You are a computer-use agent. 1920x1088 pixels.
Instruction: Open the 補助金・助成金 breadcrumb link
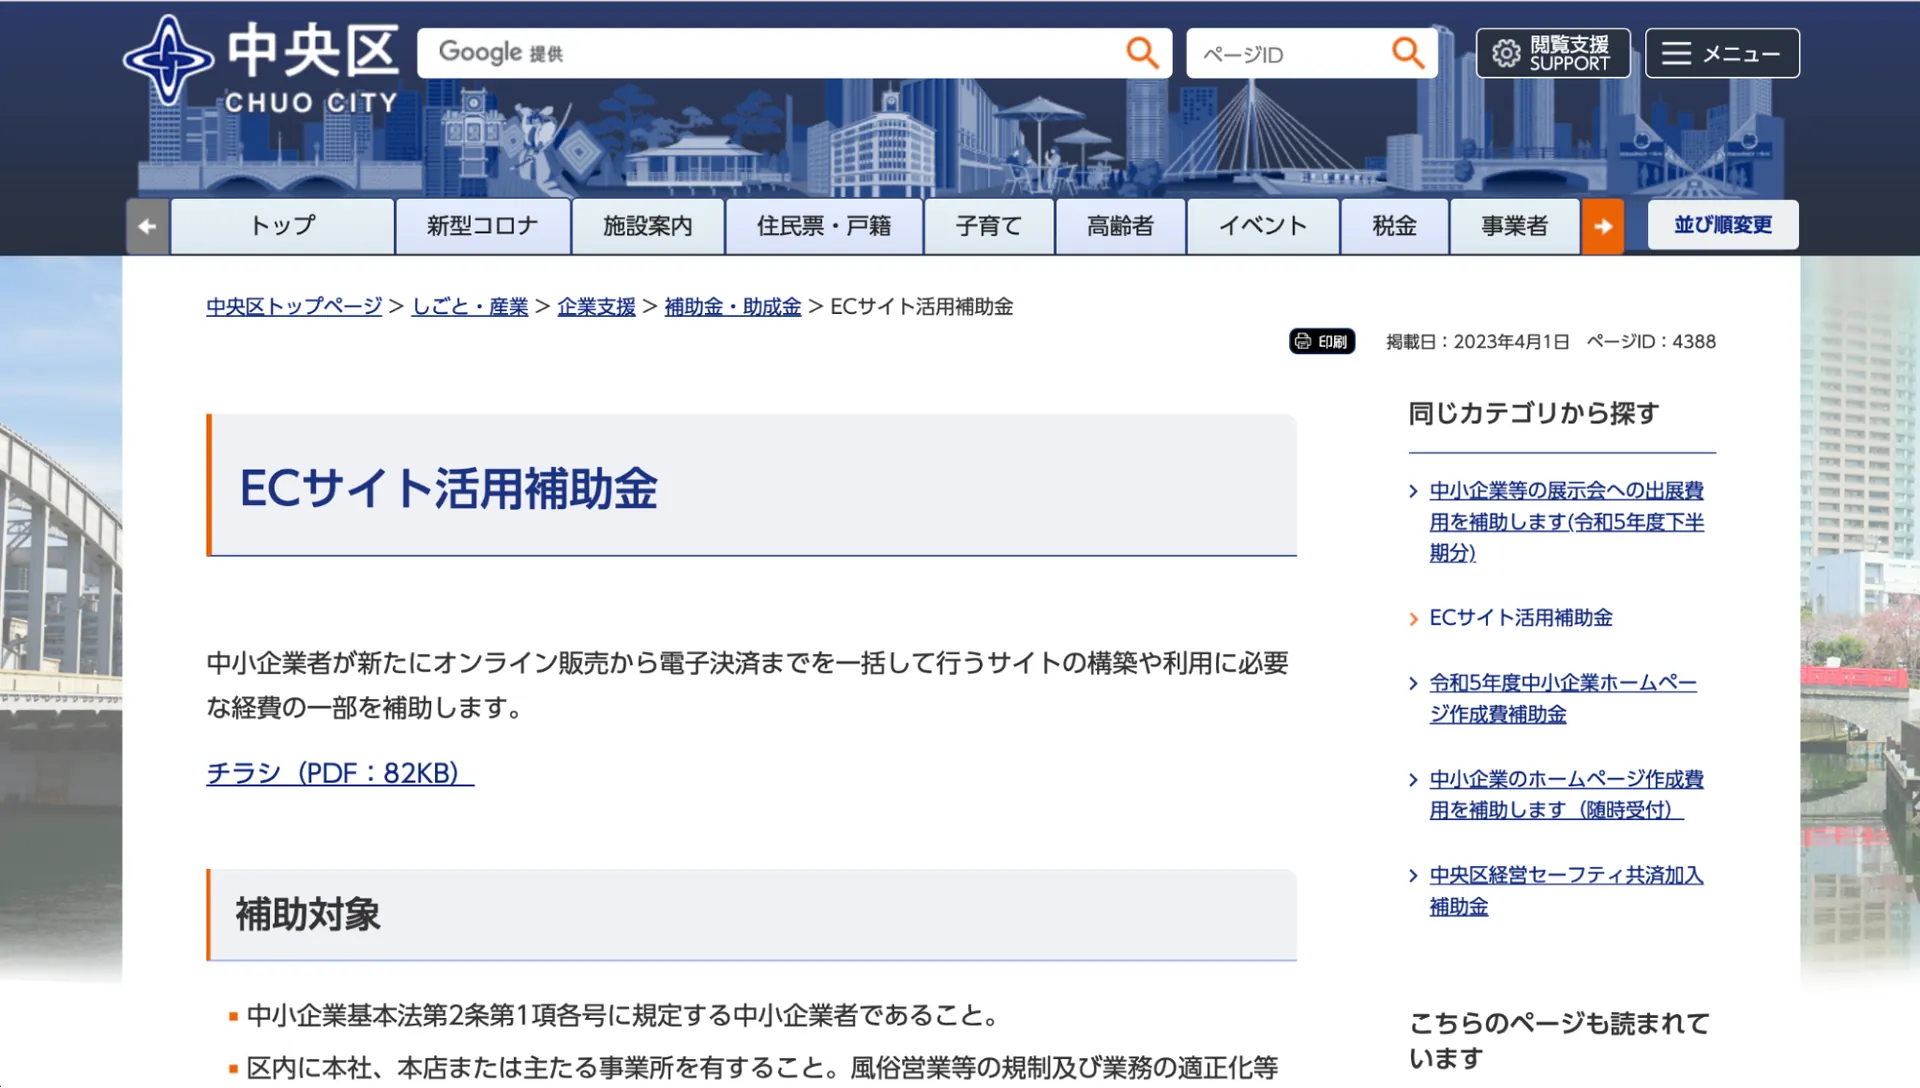click(x=733, y=307)
